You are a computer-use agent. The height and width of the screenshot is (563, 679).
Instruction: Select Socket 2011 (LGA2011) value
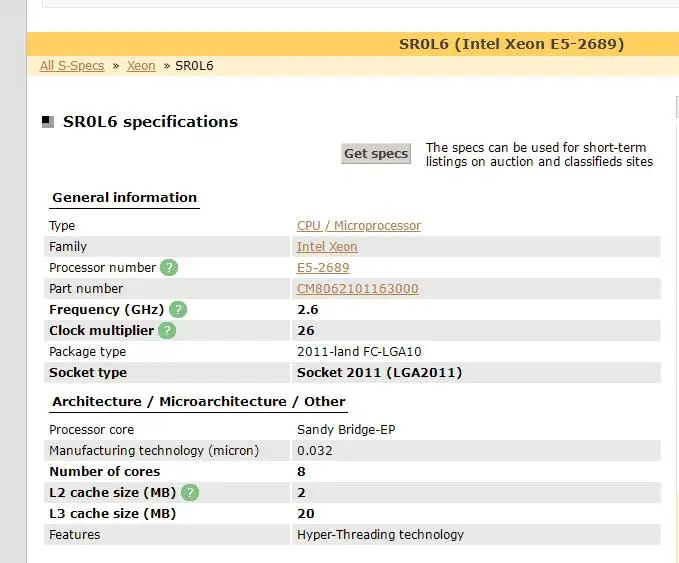coord(379,372)
